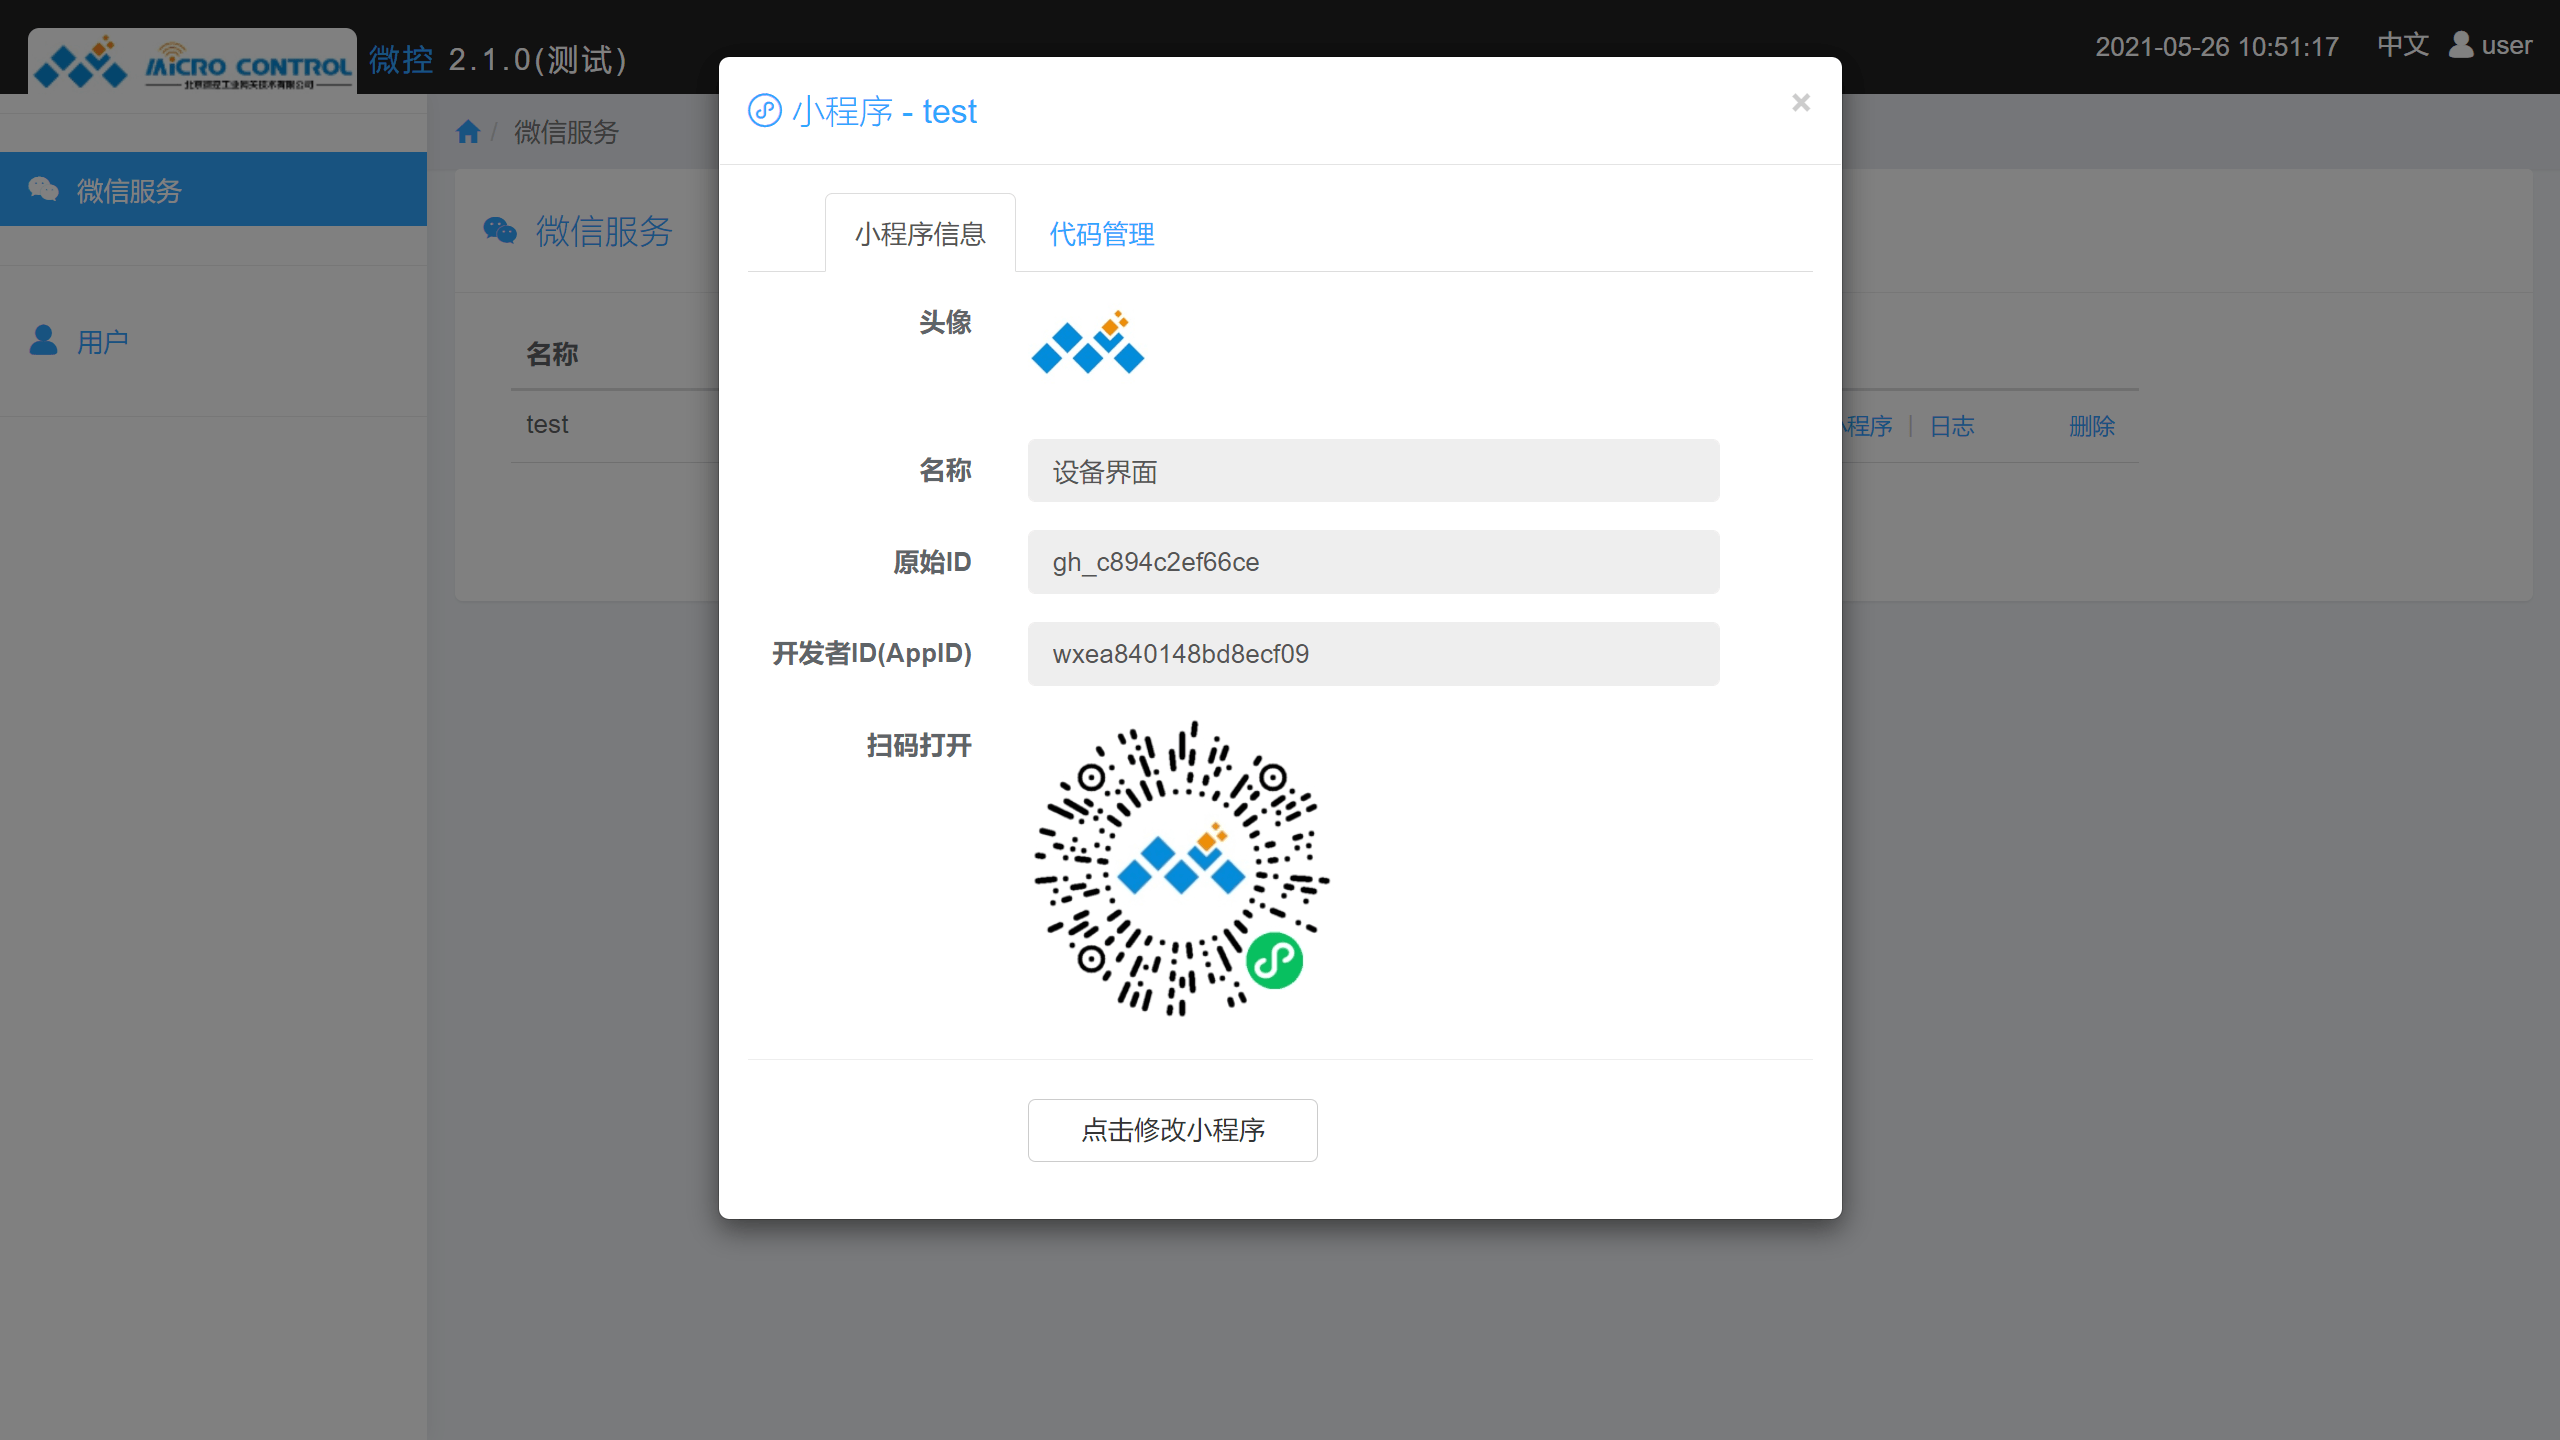Select the 微信服务 sidebar icon
The height and width of the screenshot is (1440, 2560).
44,189
